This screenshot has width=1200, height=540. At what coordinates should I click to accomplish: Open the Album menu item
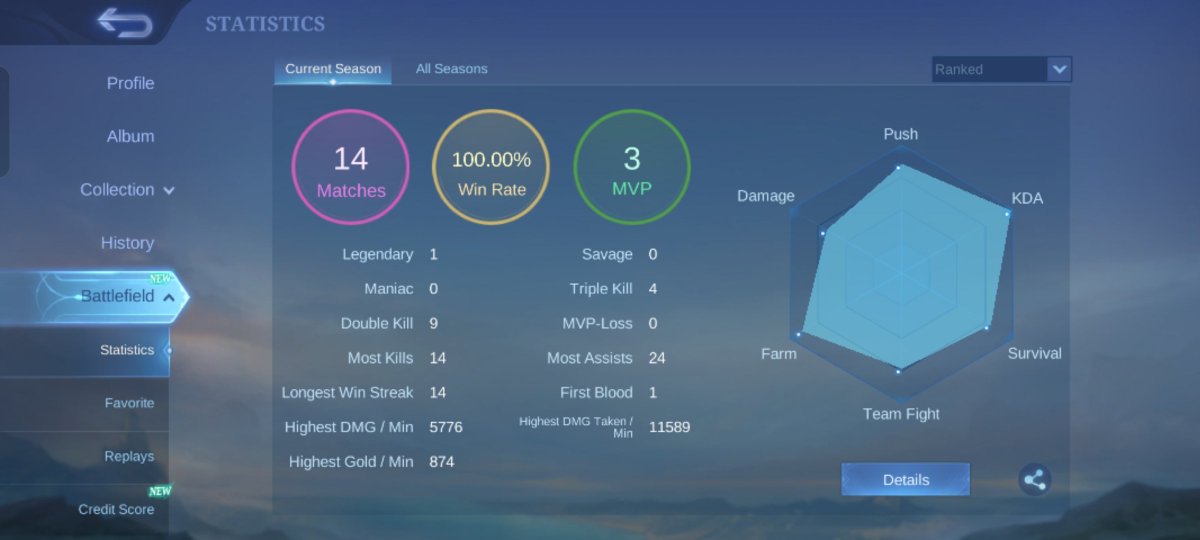click(131, 136)
